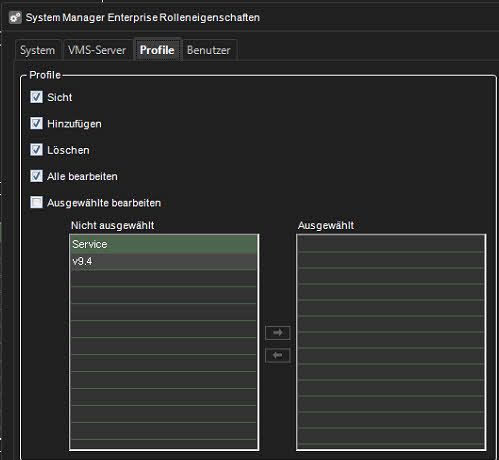Go to the Benutzer tab
The height and width of the screenshot is (460, 499).
[209, 50]
